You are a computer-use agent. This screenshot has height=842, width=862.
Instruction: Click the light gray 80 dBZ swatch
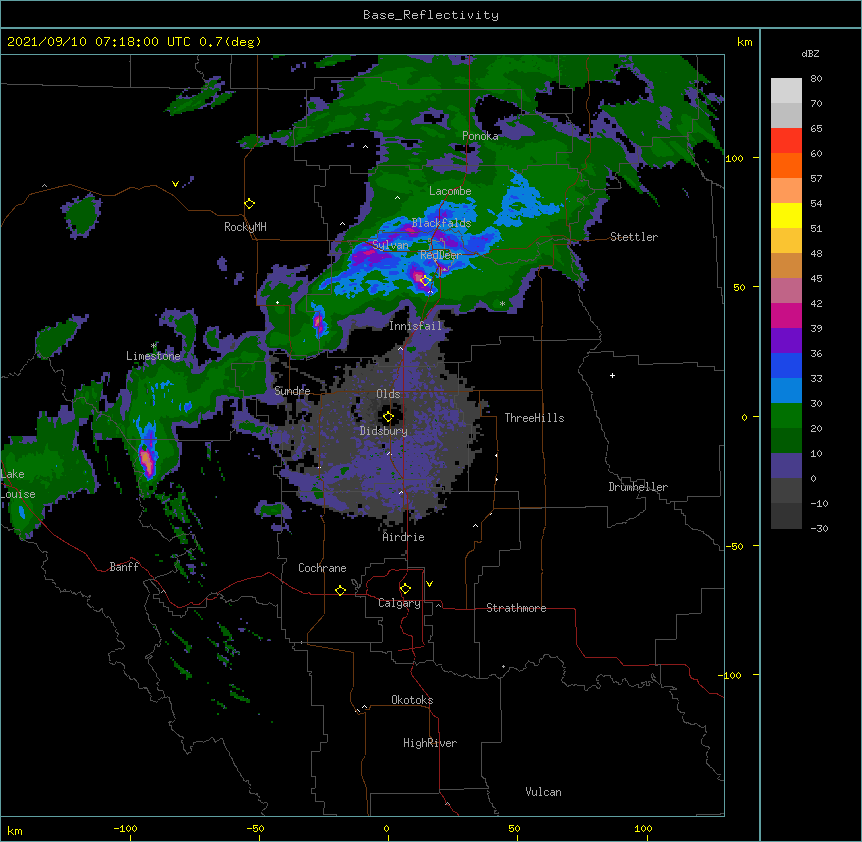pos(786,91)
